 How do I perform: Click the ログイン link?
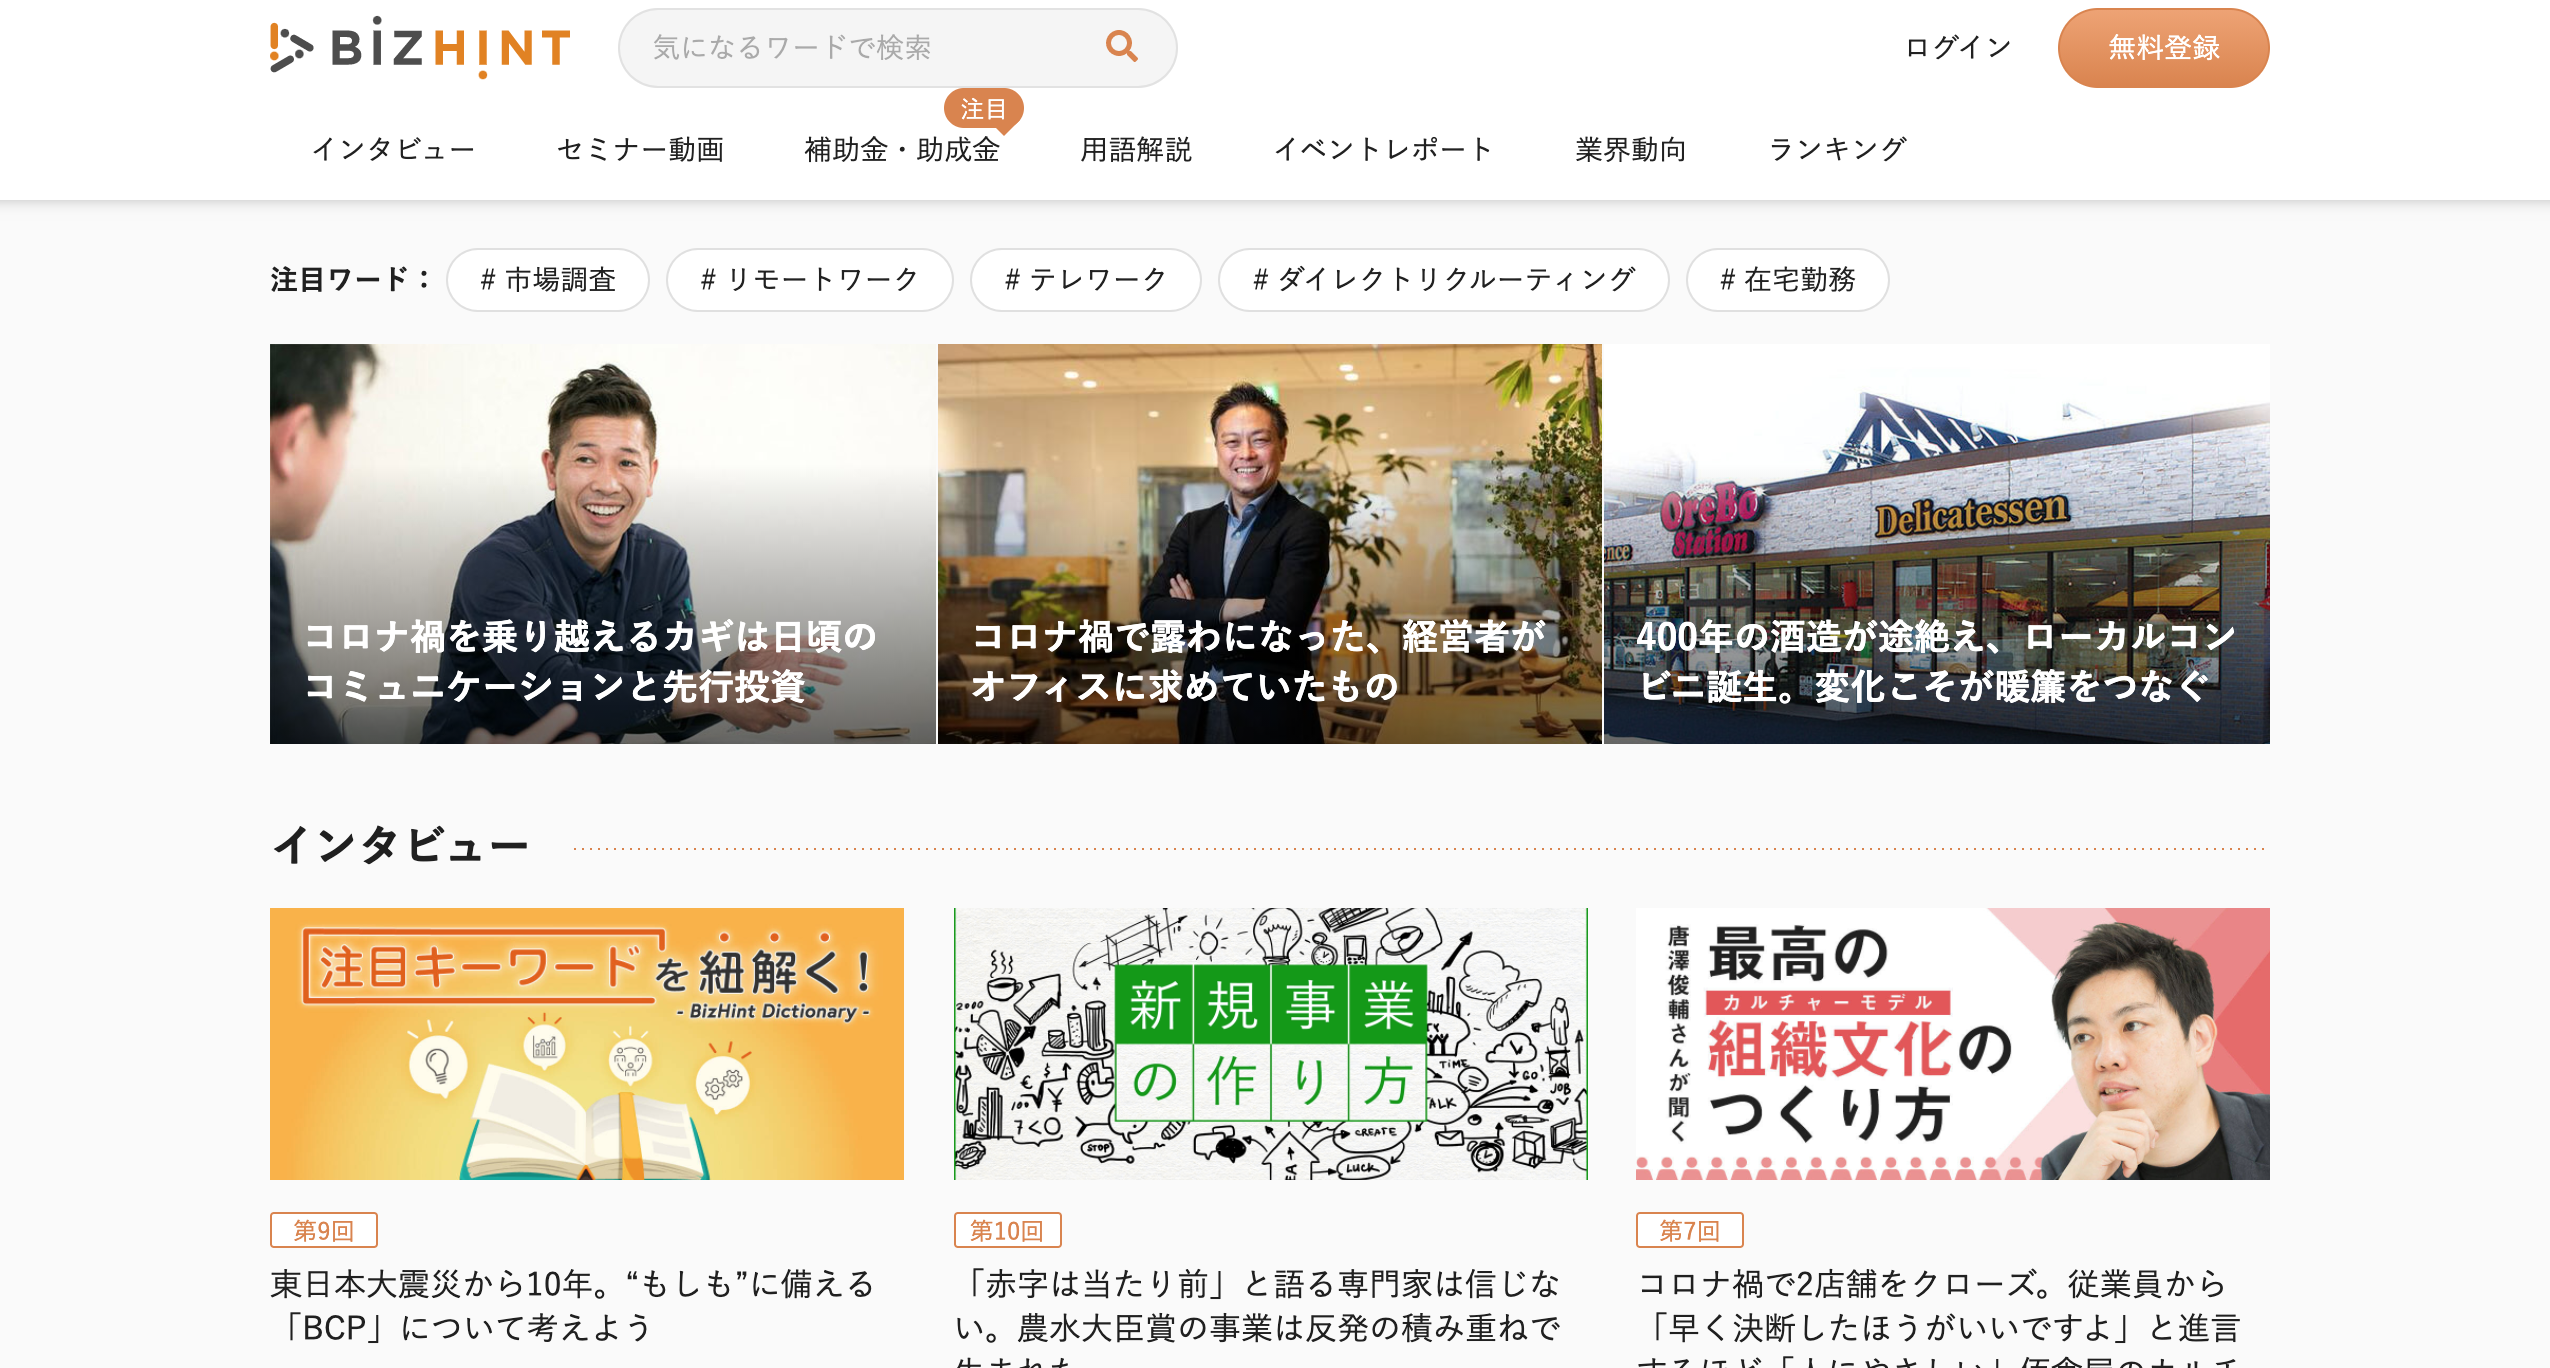[x=1958, y=47]
